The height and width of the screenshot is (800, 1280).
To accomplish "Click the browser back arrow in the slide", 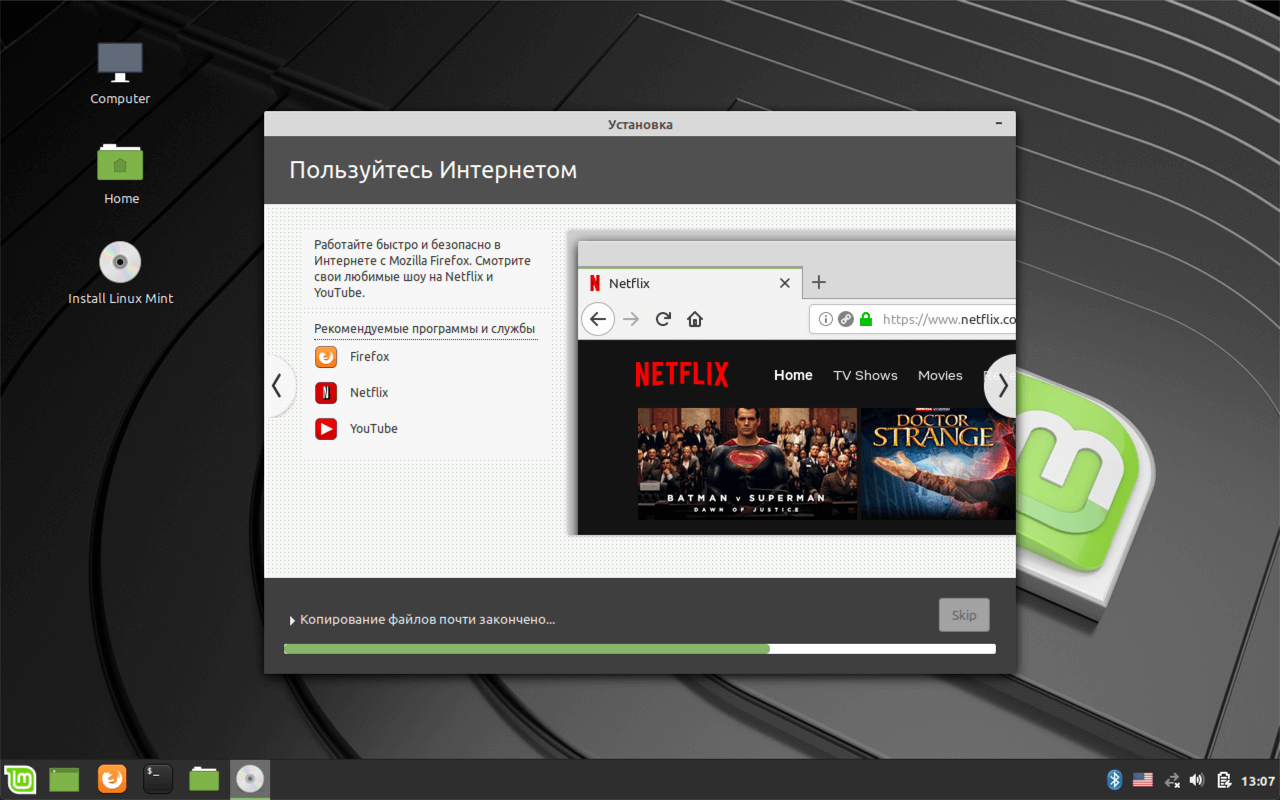I will pyautogui.click(x=597, y=319).
